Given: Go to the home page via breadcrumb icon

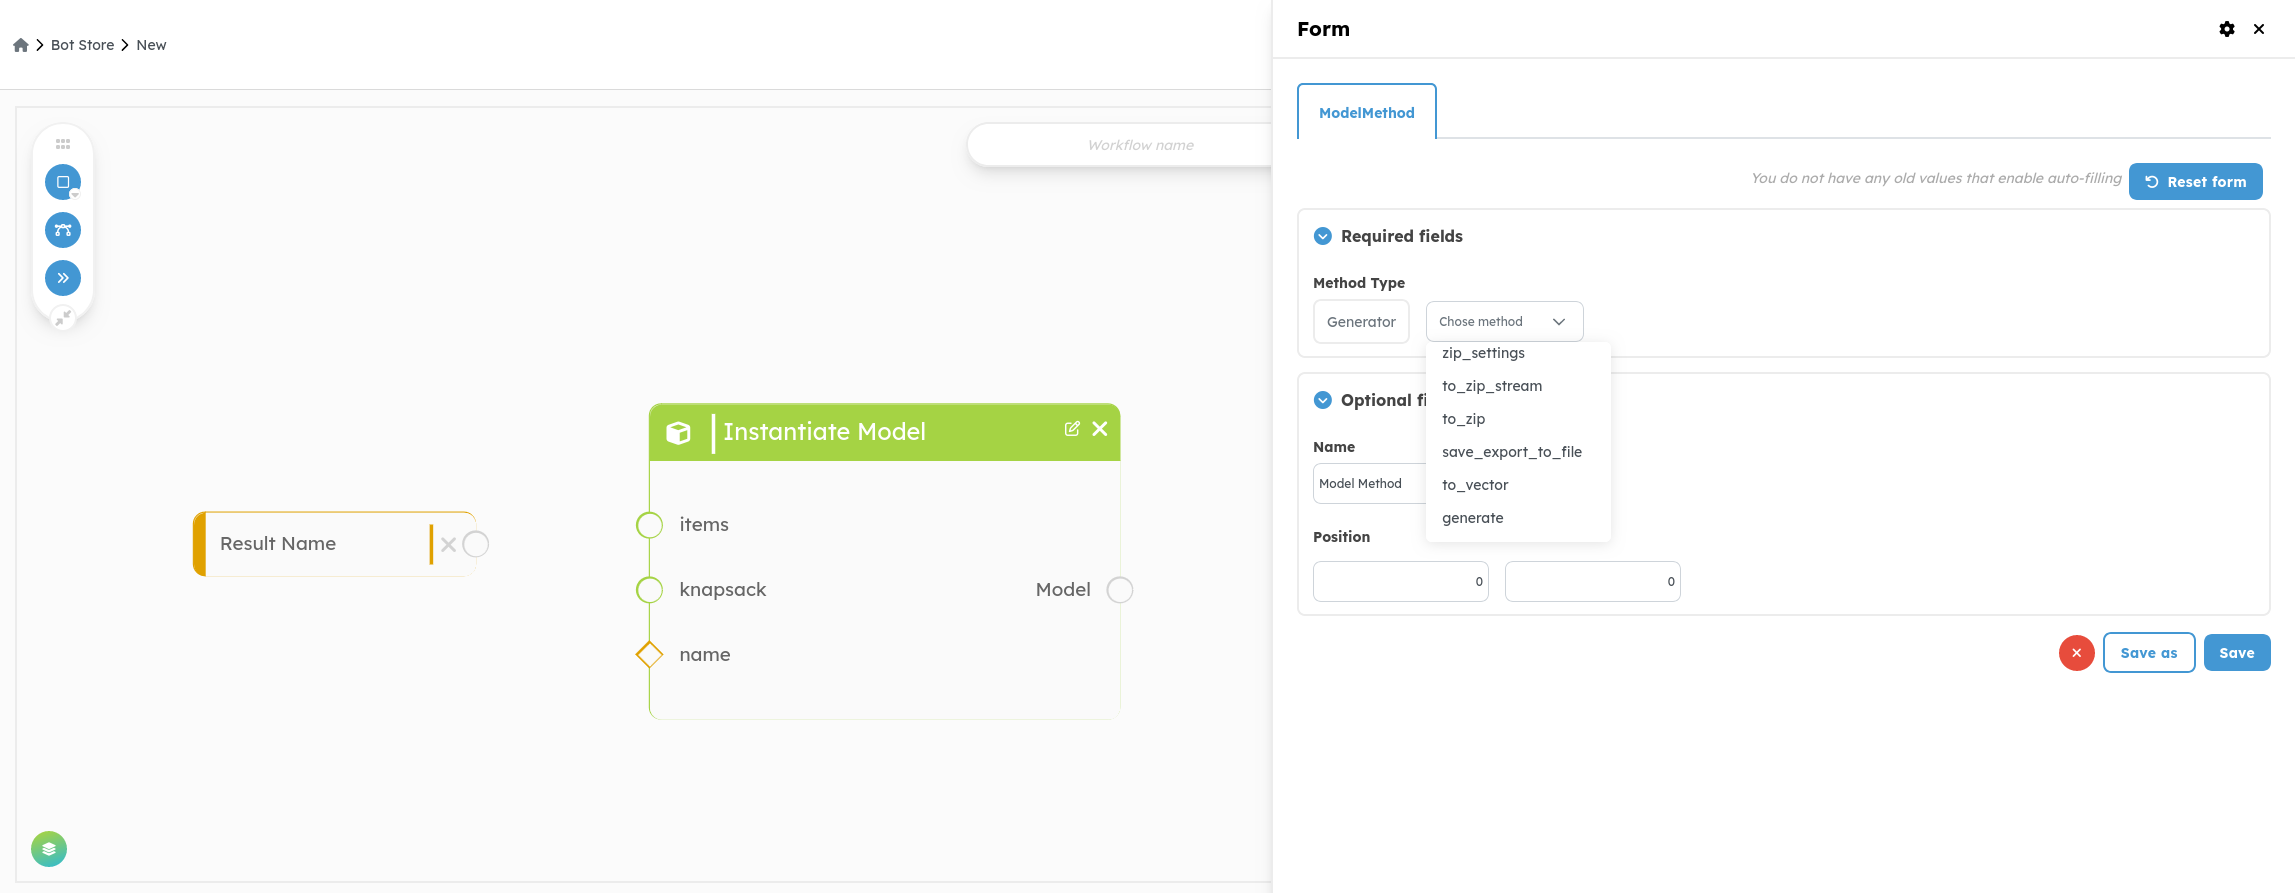Looking at the screenshot, I should click(21, 45).
